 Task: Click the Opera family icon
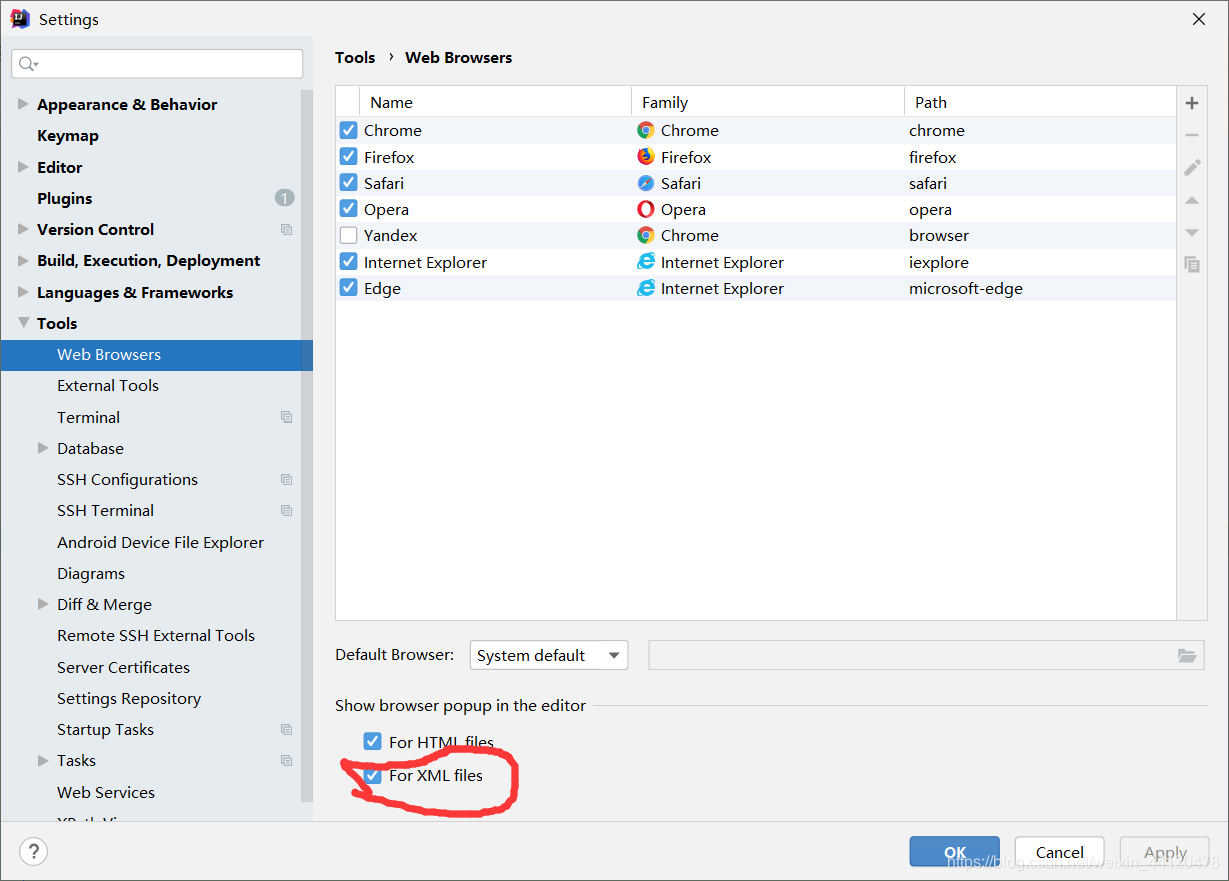[x=646, y=209]
